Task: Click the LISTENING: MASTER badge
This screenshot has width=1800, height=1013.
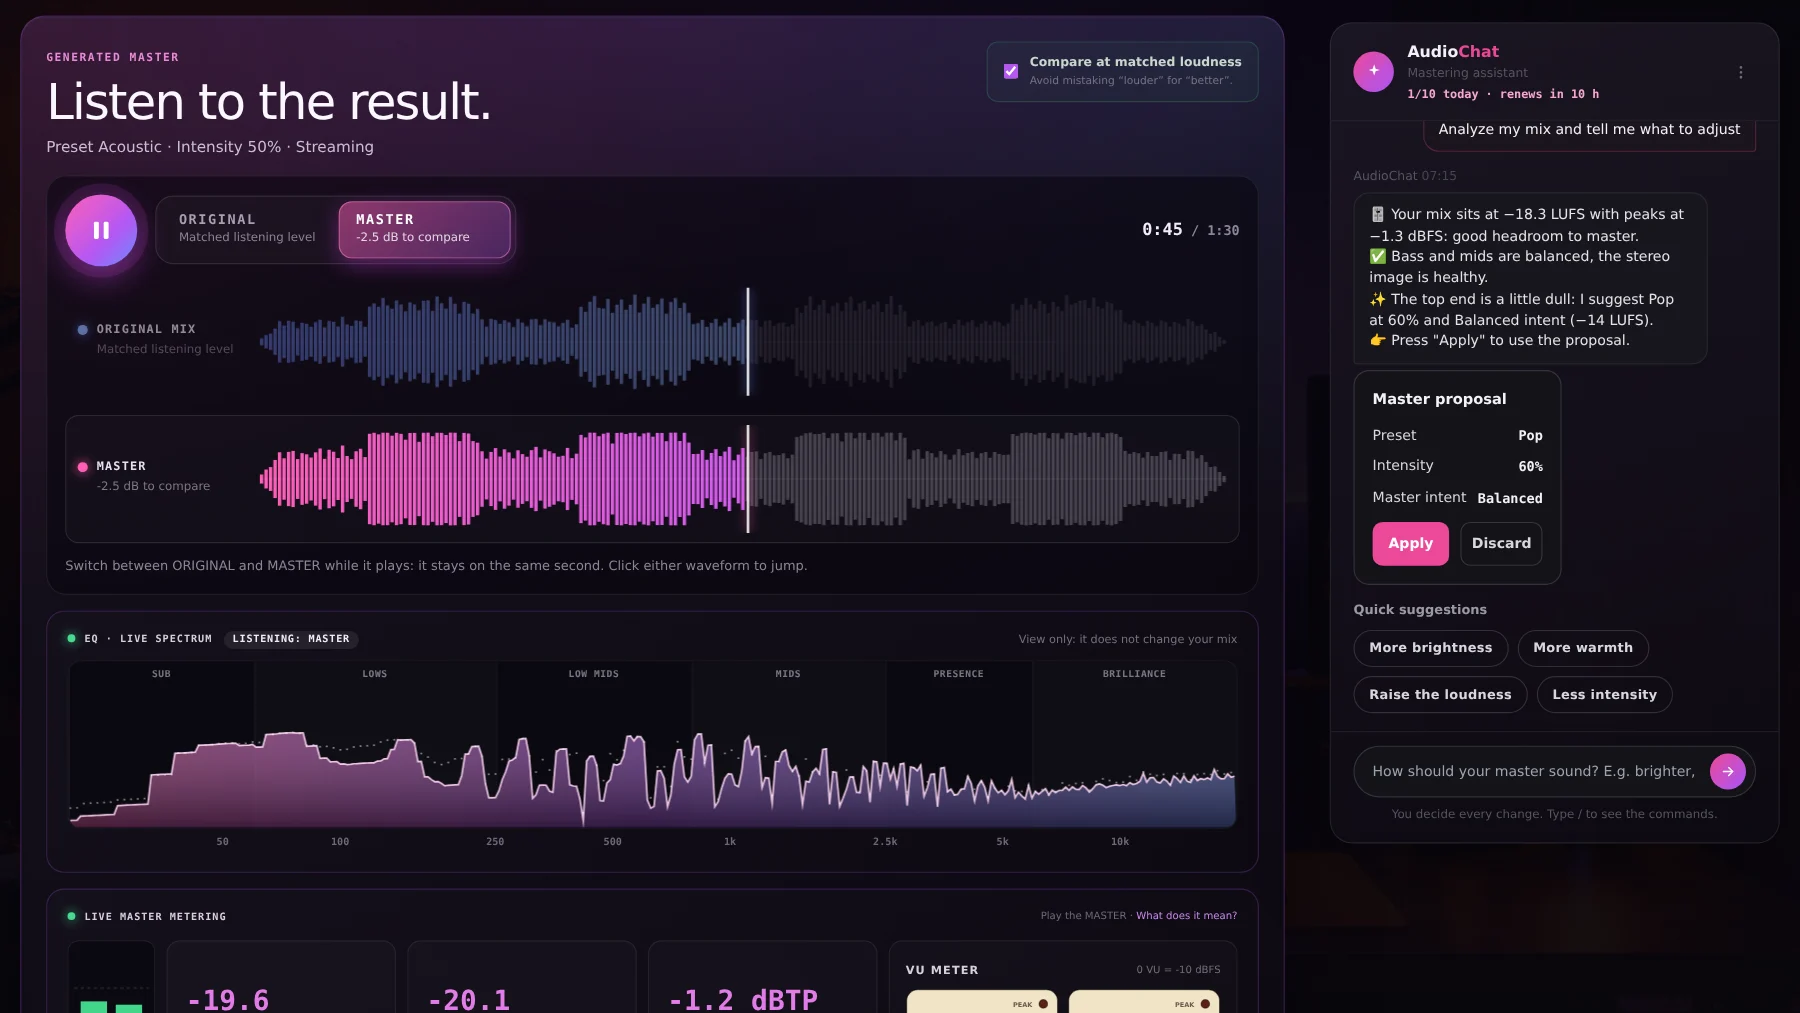Action: click(291, 639)
